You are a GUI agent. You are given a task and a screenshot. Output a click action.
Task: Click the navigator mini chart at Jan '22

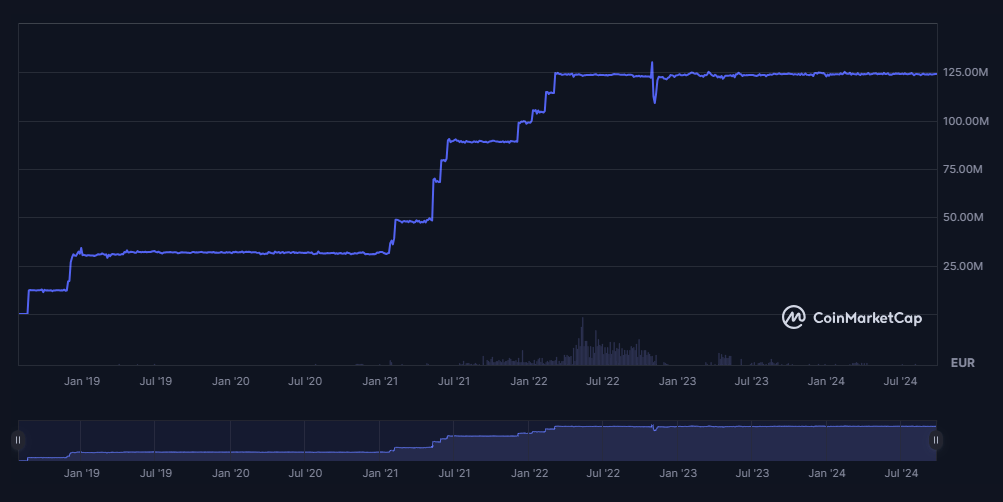[530, 440]
